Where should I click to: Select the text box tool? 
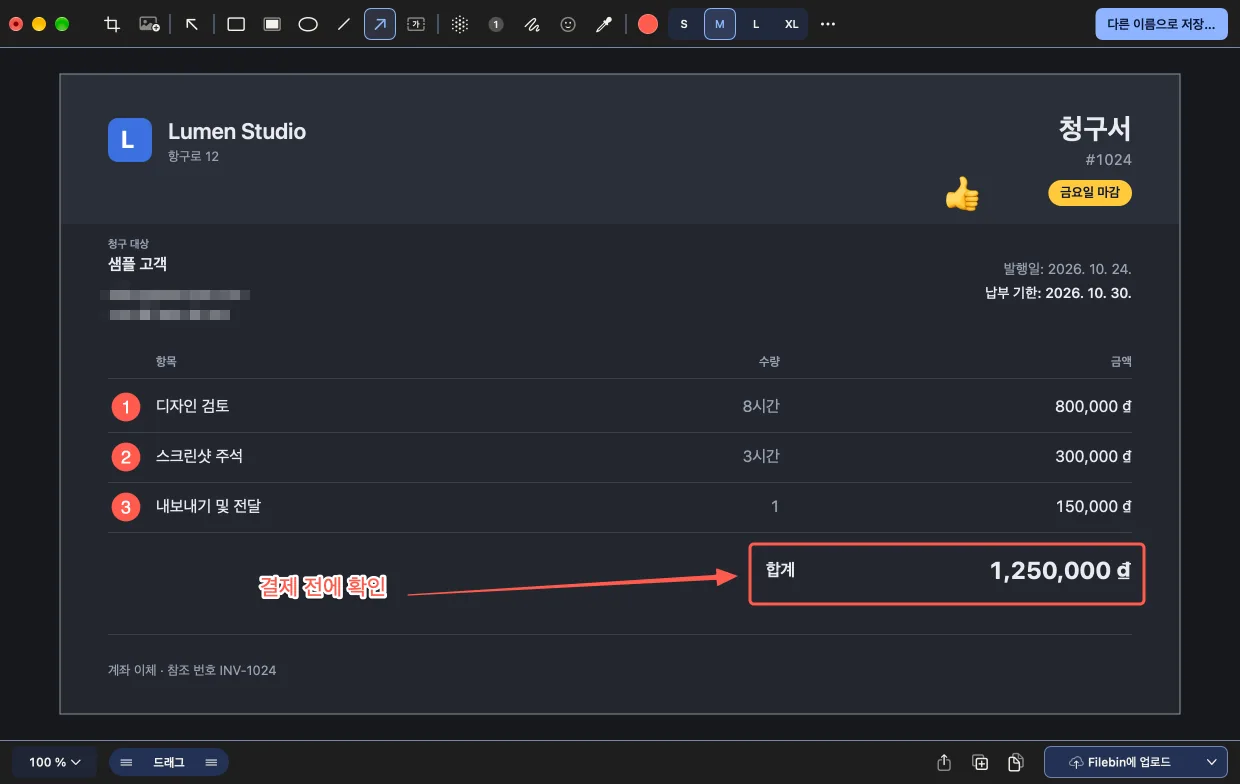pyautogui.click(x=416, y=24)
